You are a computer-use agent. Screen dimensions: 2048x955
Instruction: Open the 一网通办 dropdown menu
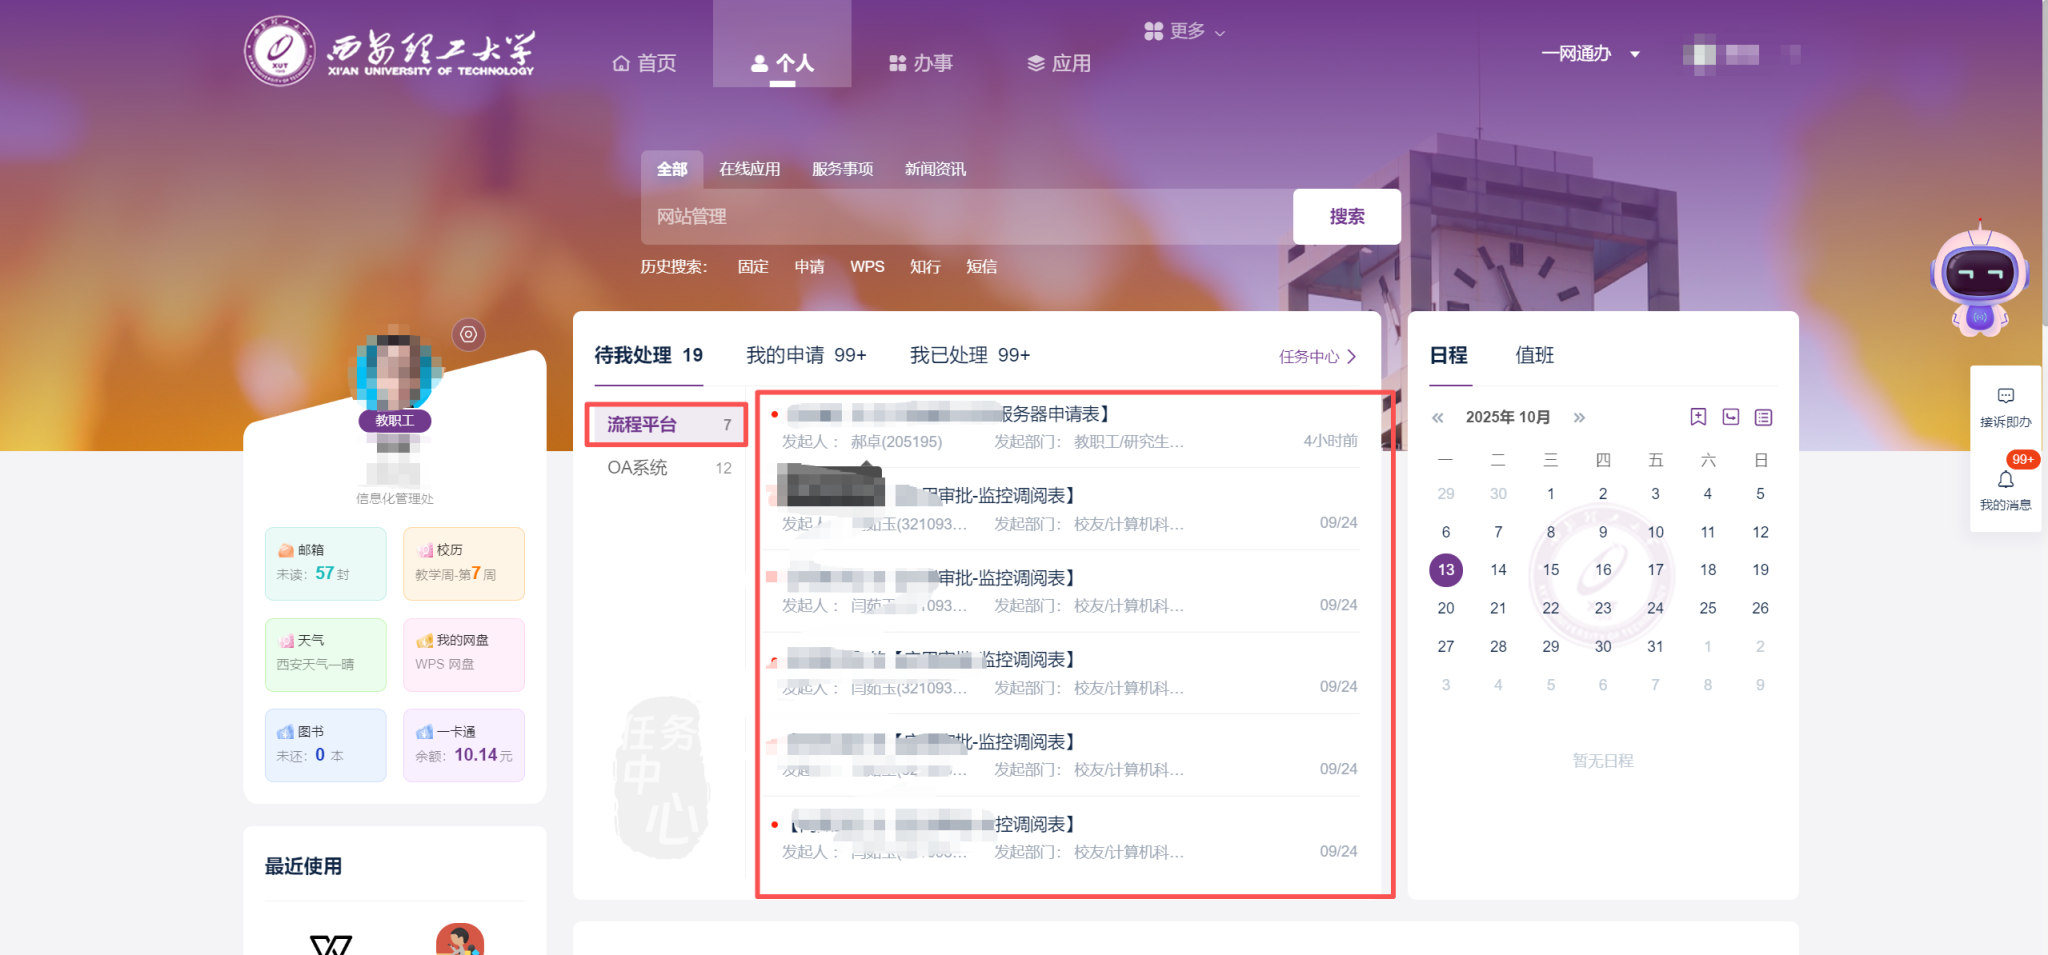1589,54
